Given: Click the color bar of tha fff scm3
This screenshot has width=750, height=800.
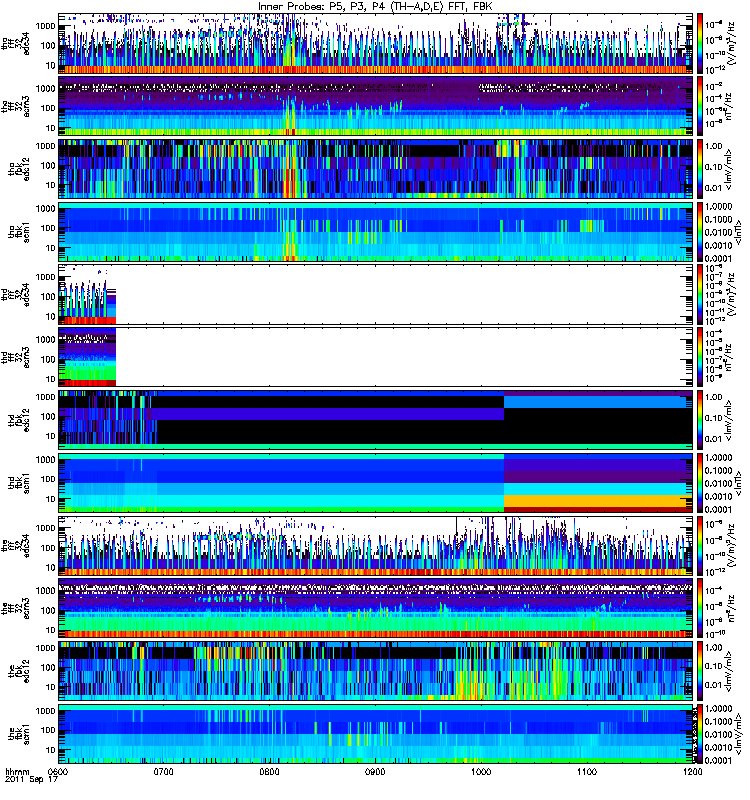Looking at the screenshot, I should click(700, 106).
